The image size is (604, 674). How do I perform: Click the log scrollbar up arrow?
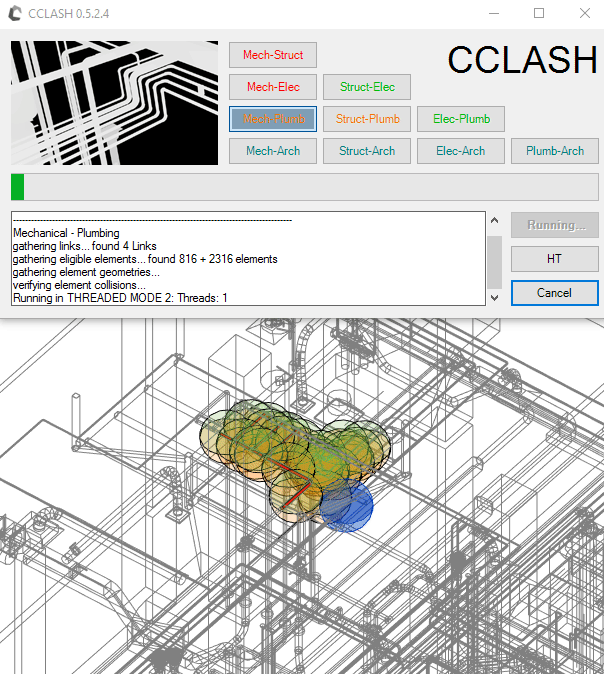tap(495, 220)
